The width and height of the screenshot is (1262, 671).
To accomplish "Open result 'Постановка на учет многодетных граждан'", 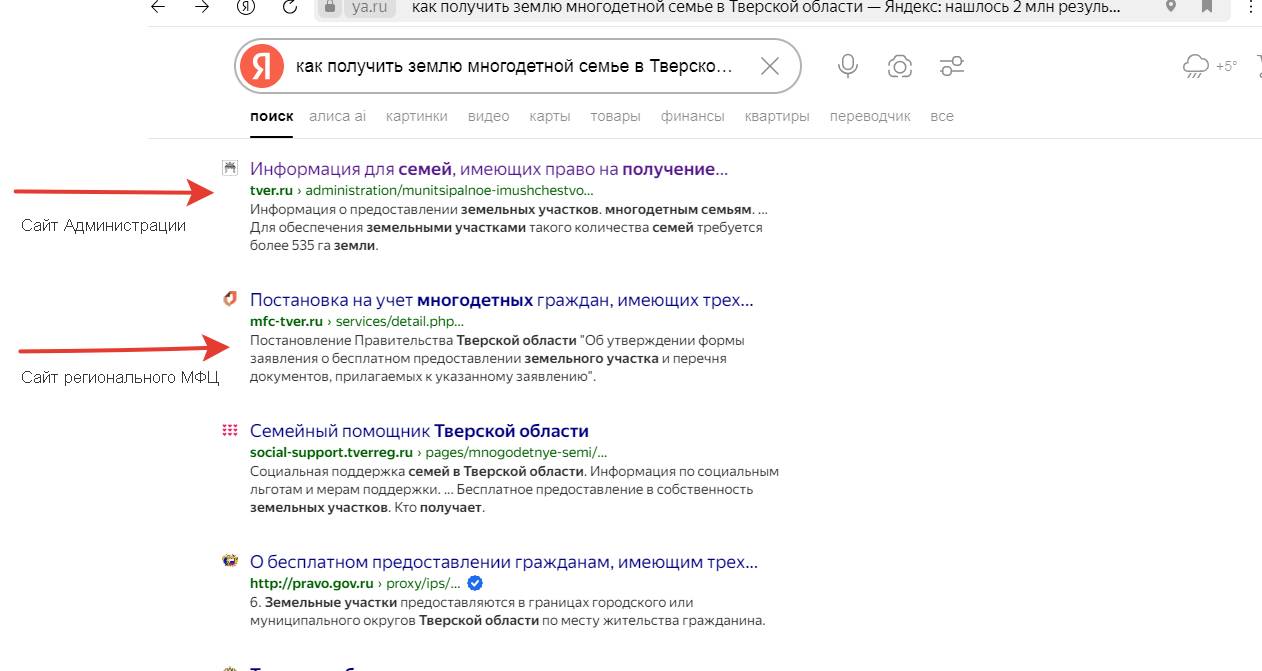I will (502, 299).
